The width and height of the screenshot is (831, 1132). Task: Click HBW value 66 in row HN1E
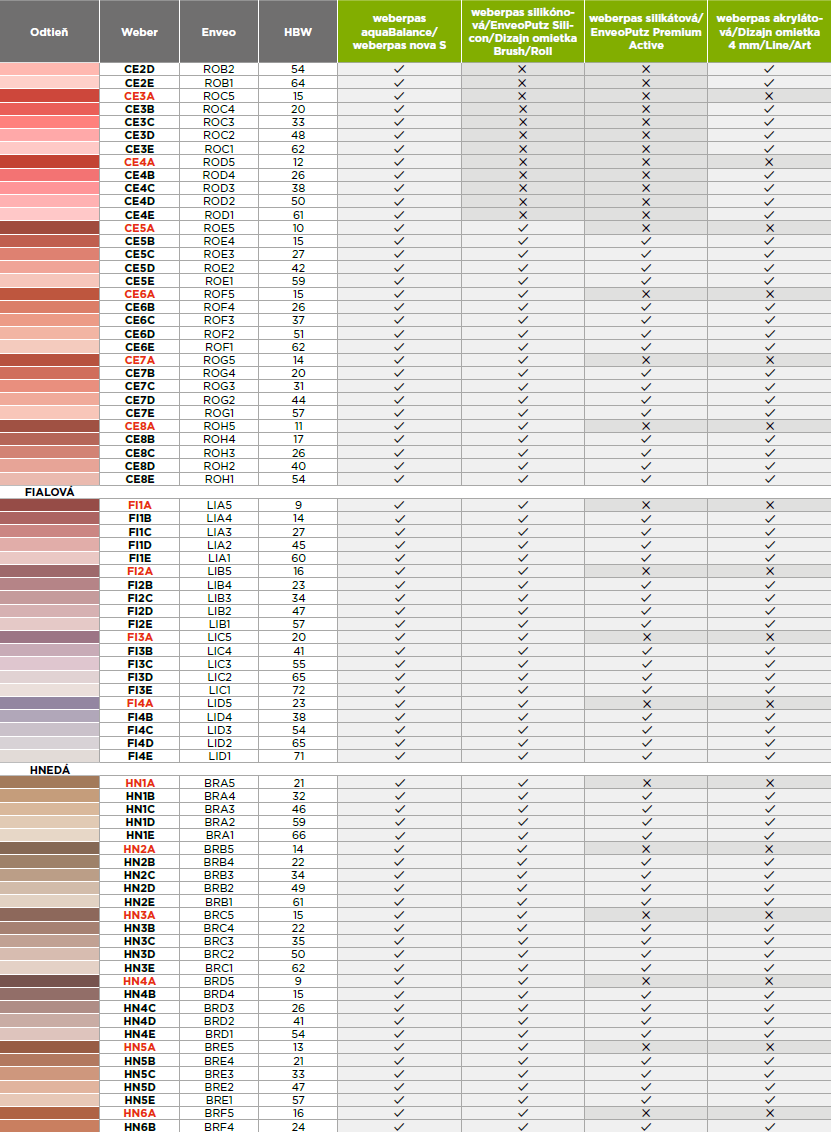tap(298, 835)
